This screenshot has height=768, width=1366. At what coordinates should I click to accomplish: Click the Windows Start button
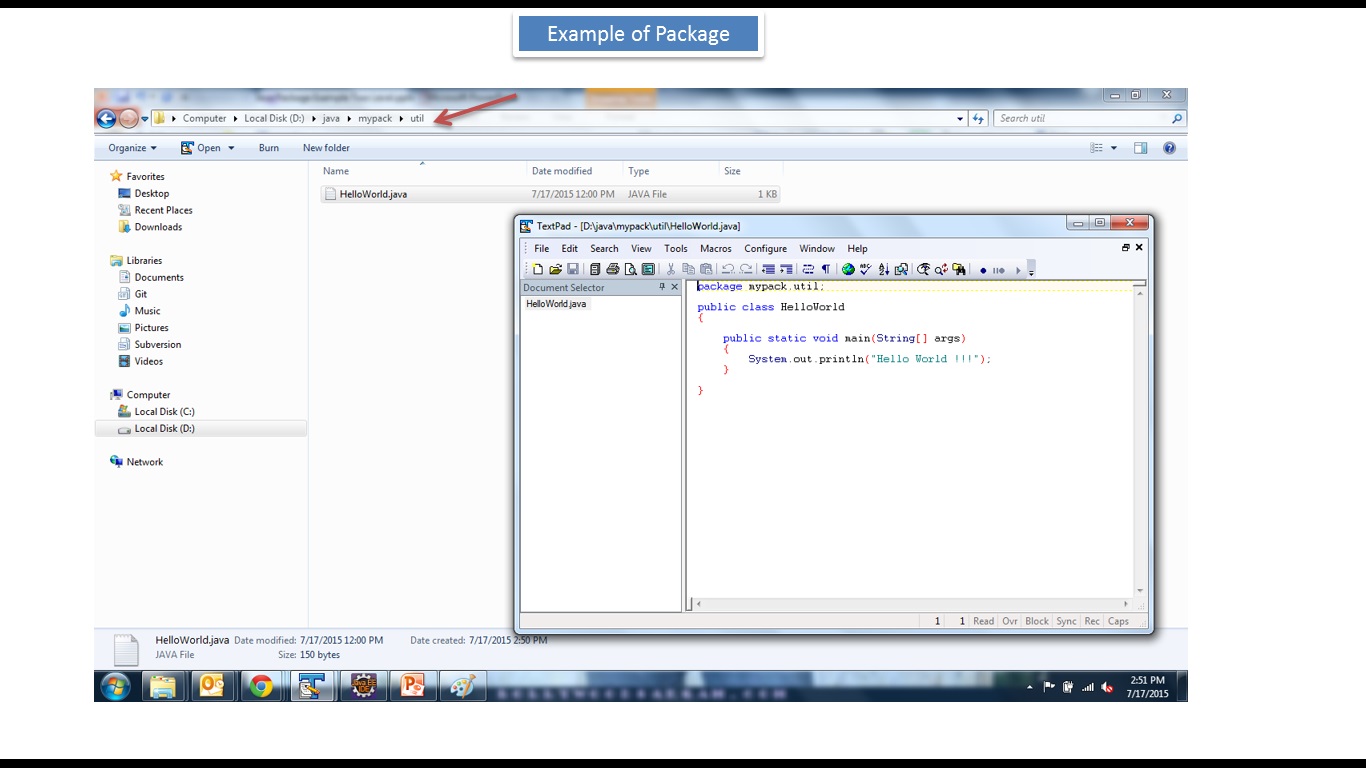115,686
